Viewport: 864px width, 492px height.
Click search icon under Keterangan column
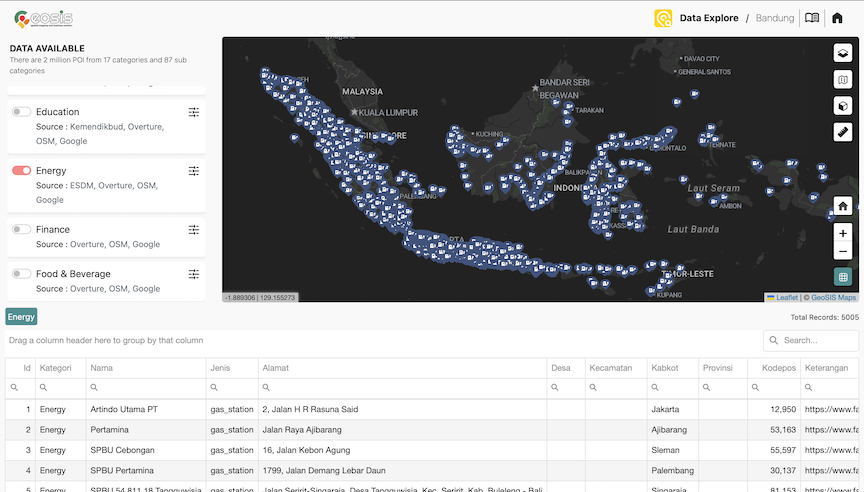(x=808, y=388)
